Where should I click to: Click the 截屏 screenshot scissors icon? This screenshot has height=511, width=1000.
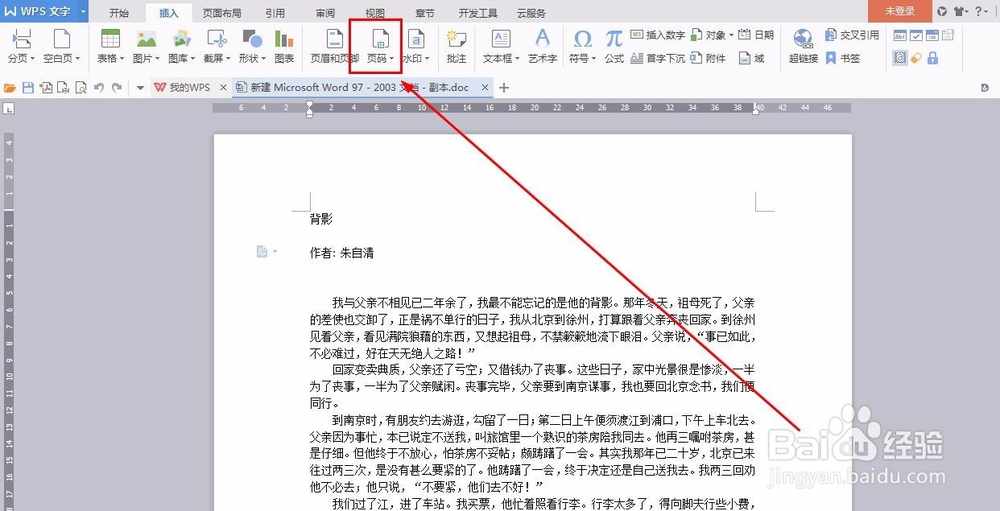pyautogui.click(x=217, y=38)
